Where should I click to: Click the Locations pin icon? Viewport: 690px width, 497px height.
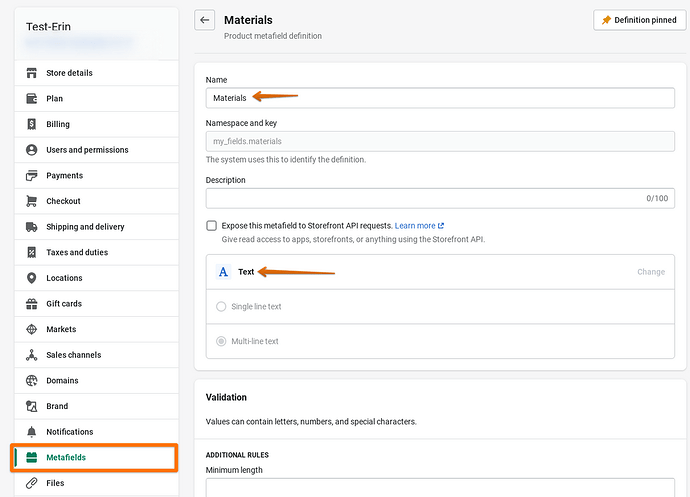[32, 278]
